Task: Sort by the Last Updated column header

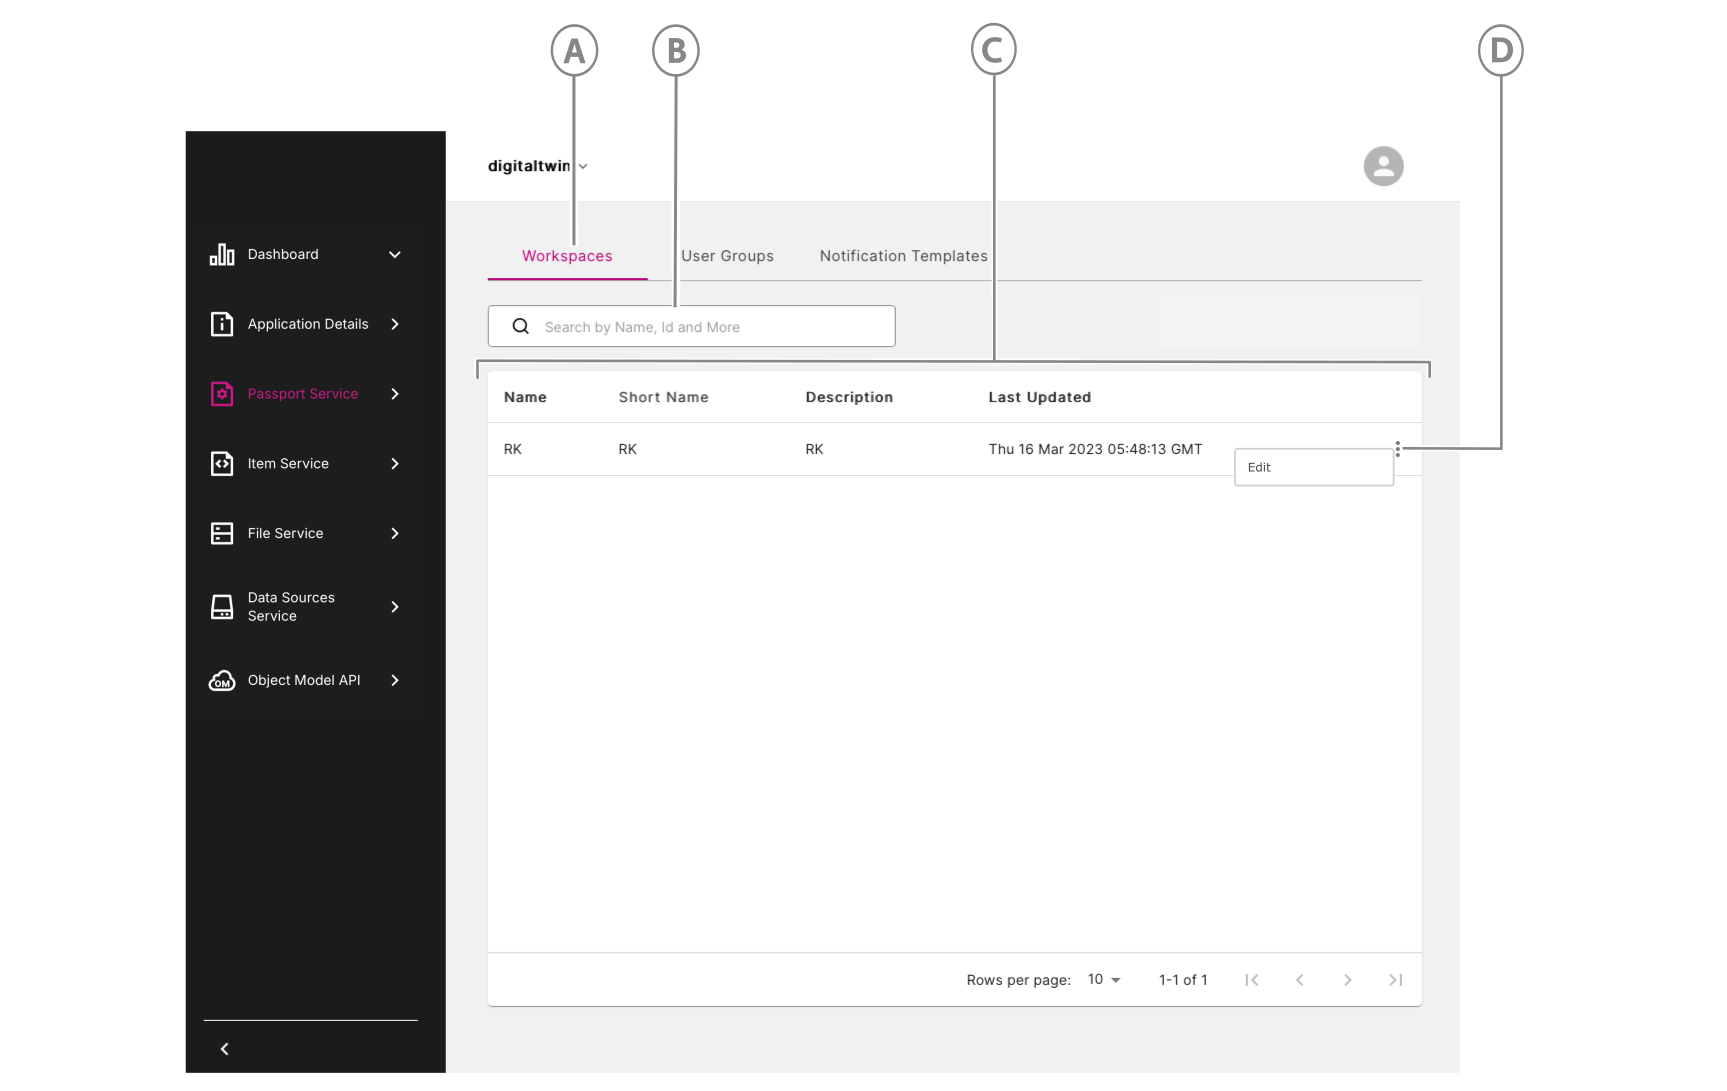Action: 1039,397
